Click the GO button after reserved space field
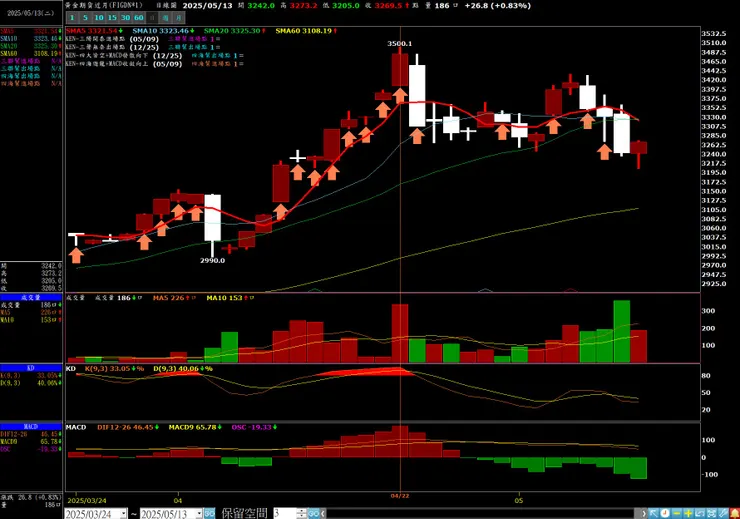Viewport: 740px width, 519px height. pyautogui.click(x=313, y=513)
